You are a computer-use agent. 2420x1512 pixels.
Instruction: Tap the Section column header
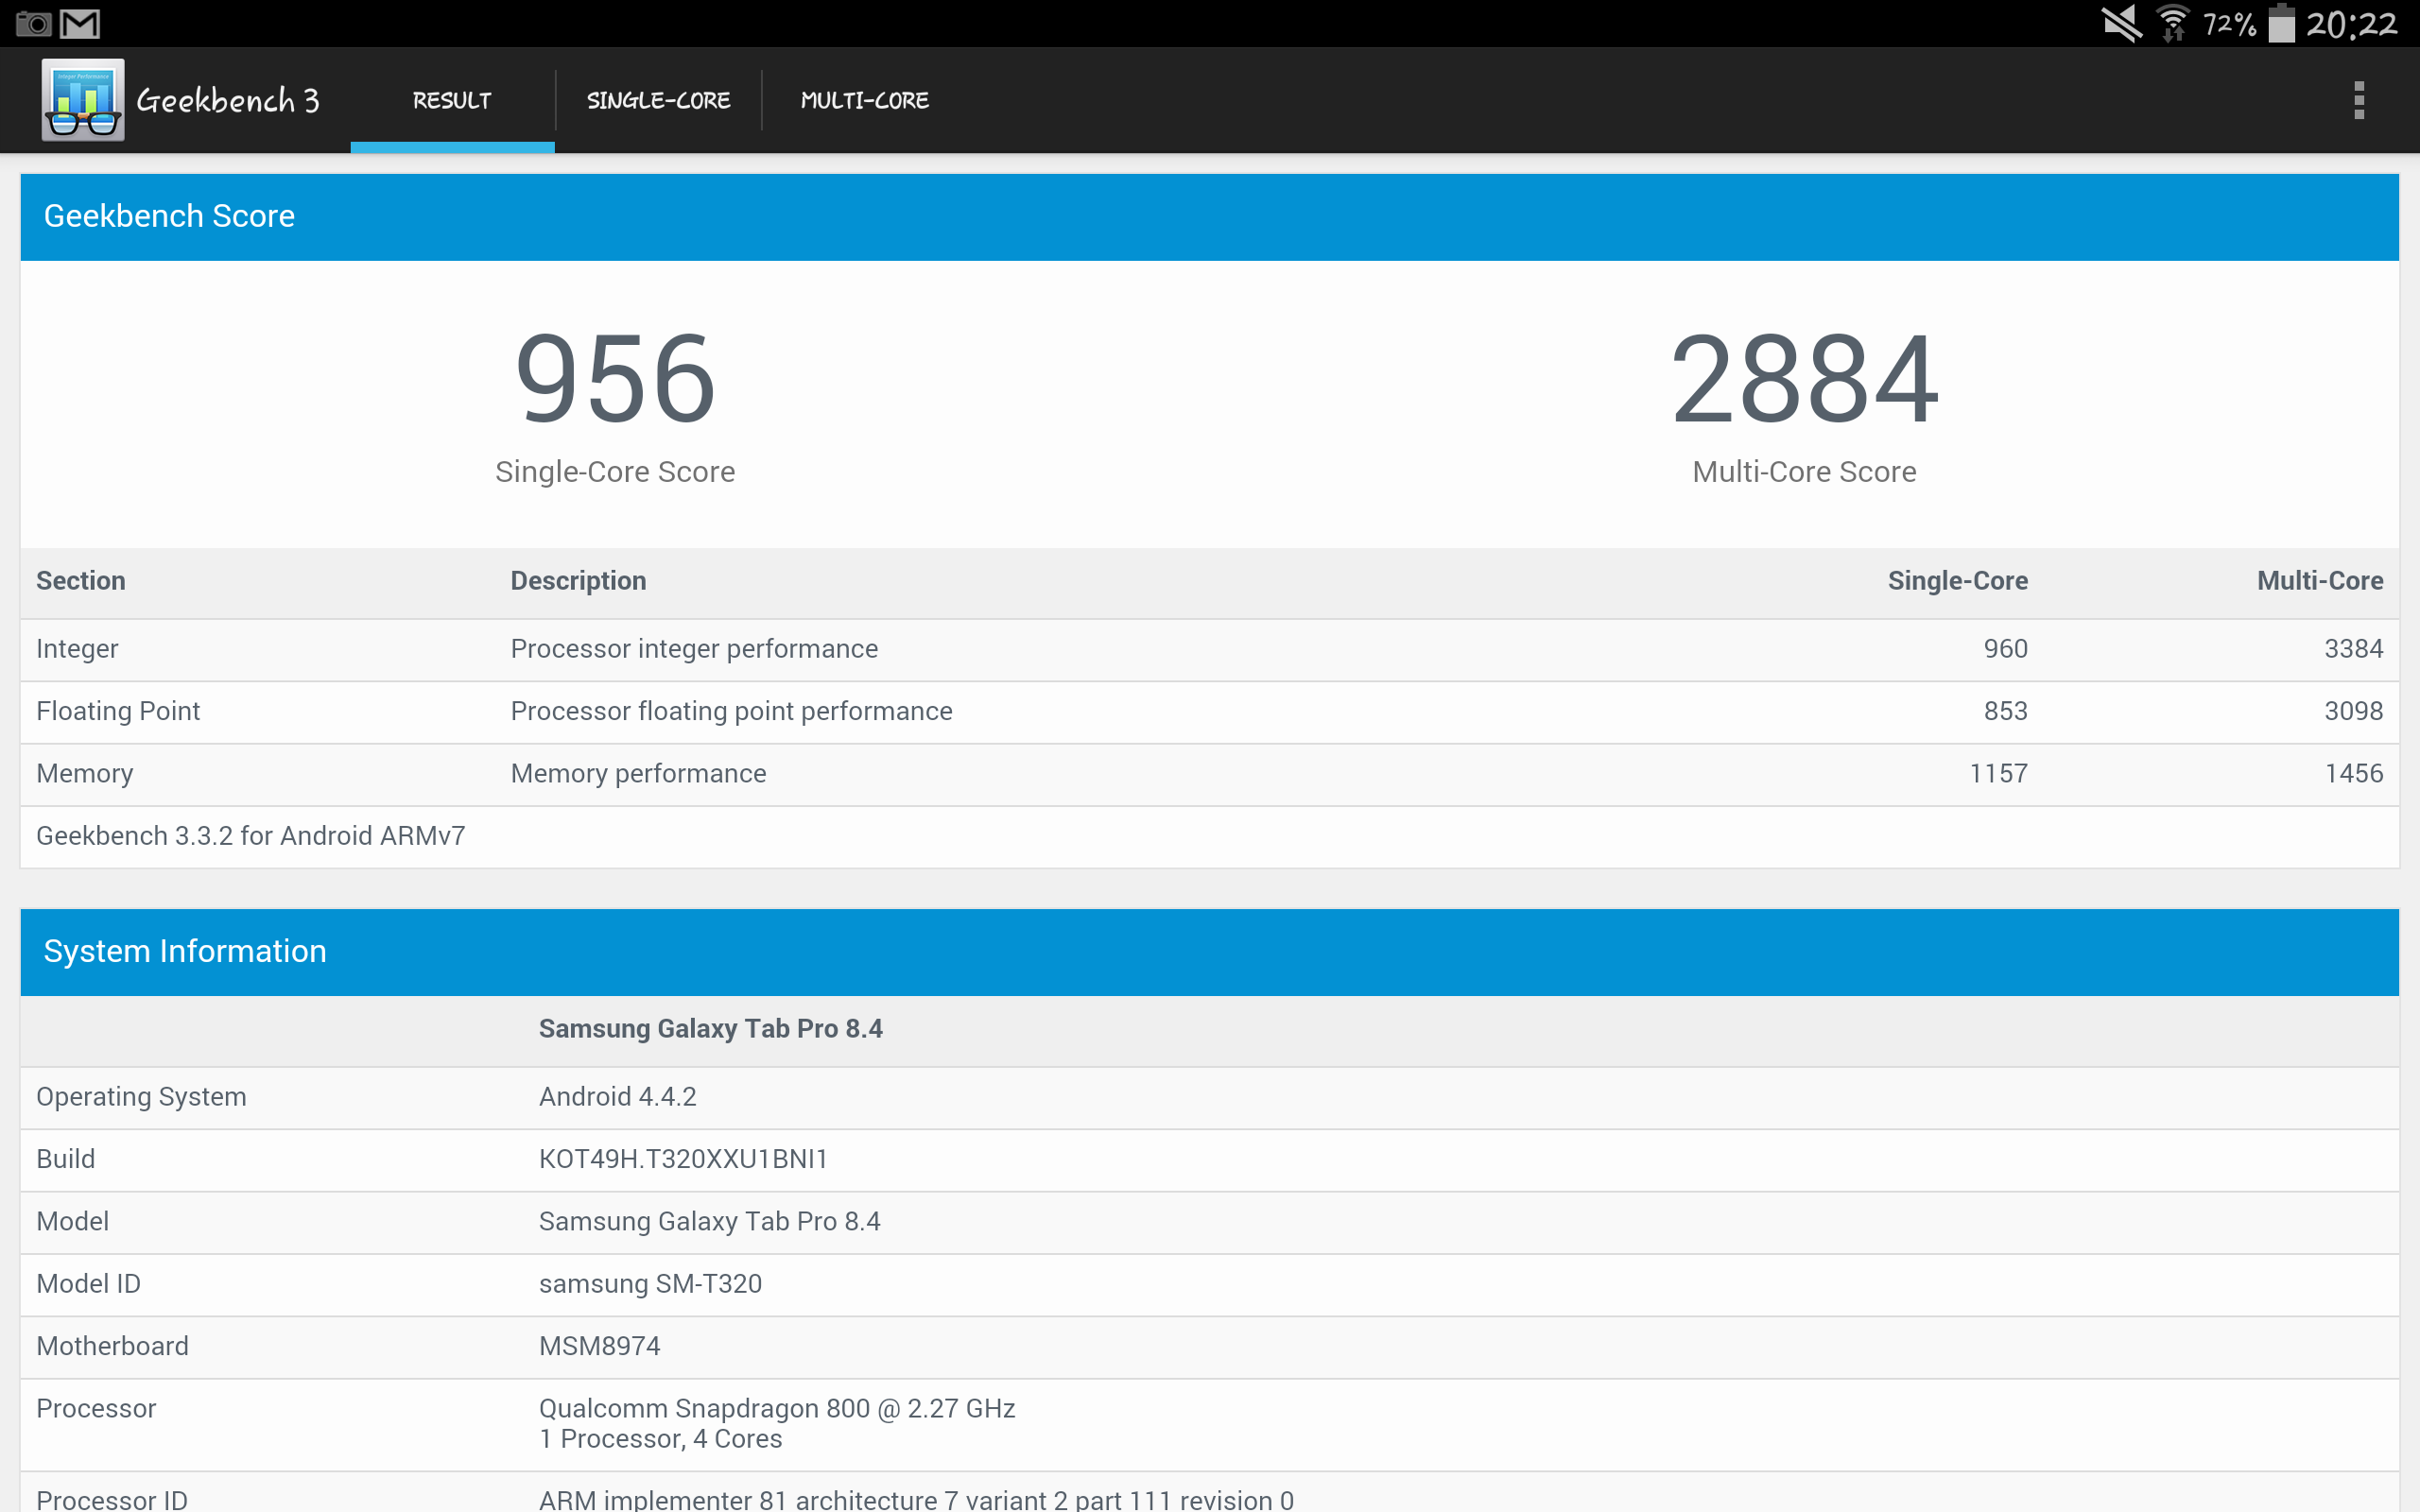click(81, 581)
